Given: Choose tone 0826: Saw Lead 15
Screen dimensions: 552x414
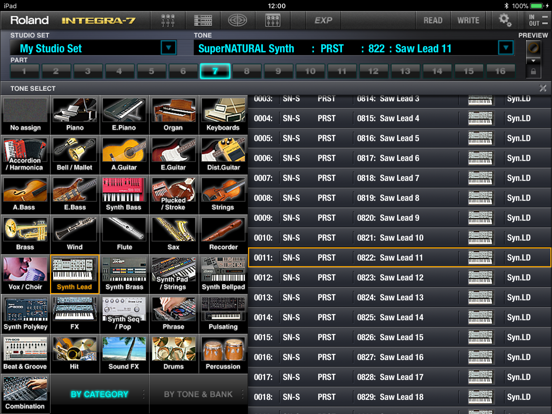Looking at the screenshot, I should [400, 338].
